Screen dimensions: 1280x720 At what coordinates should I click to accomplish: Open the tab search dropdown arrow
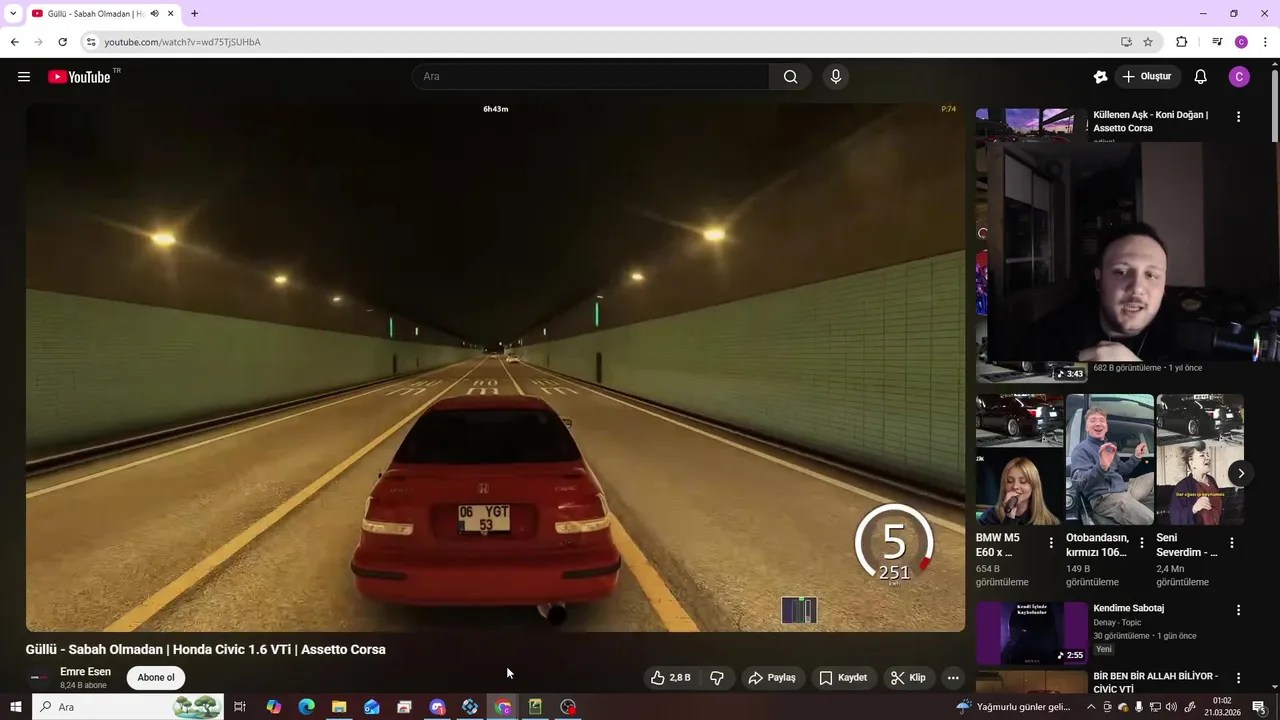click(x=13, y=14)
